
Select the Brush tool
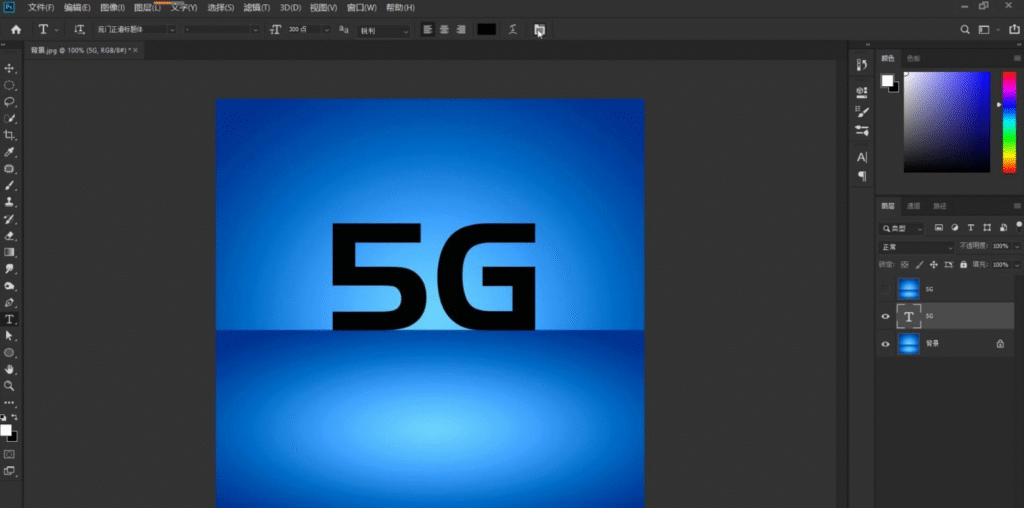pyautogui.click(x=9, y=185)
